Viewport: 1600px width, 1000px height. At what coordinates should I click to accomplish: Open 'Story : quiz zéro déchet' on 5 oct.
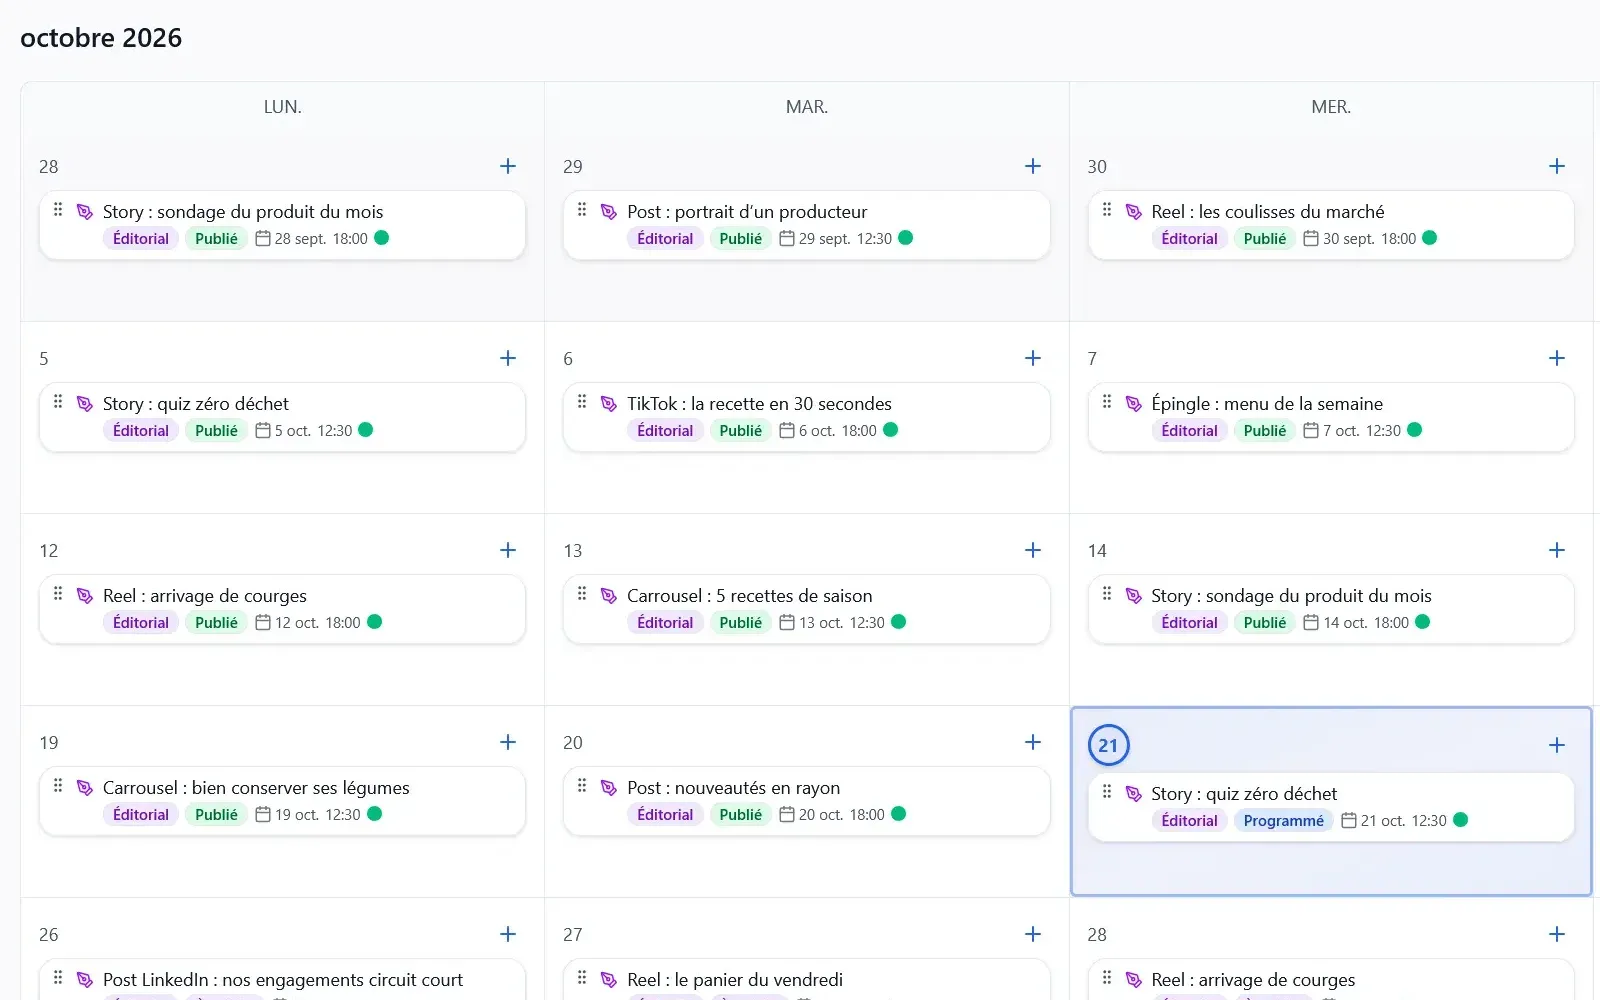point(282,417)
